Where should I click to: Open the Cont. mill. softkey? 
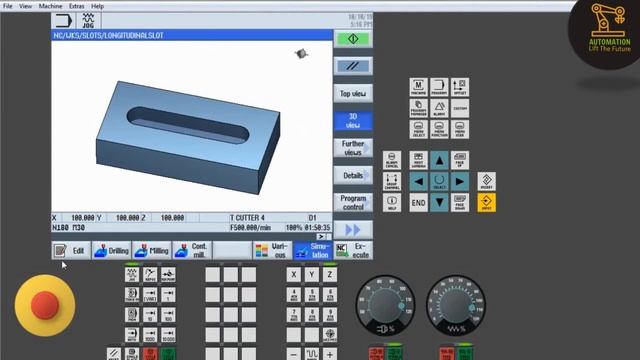click(192, 251)
